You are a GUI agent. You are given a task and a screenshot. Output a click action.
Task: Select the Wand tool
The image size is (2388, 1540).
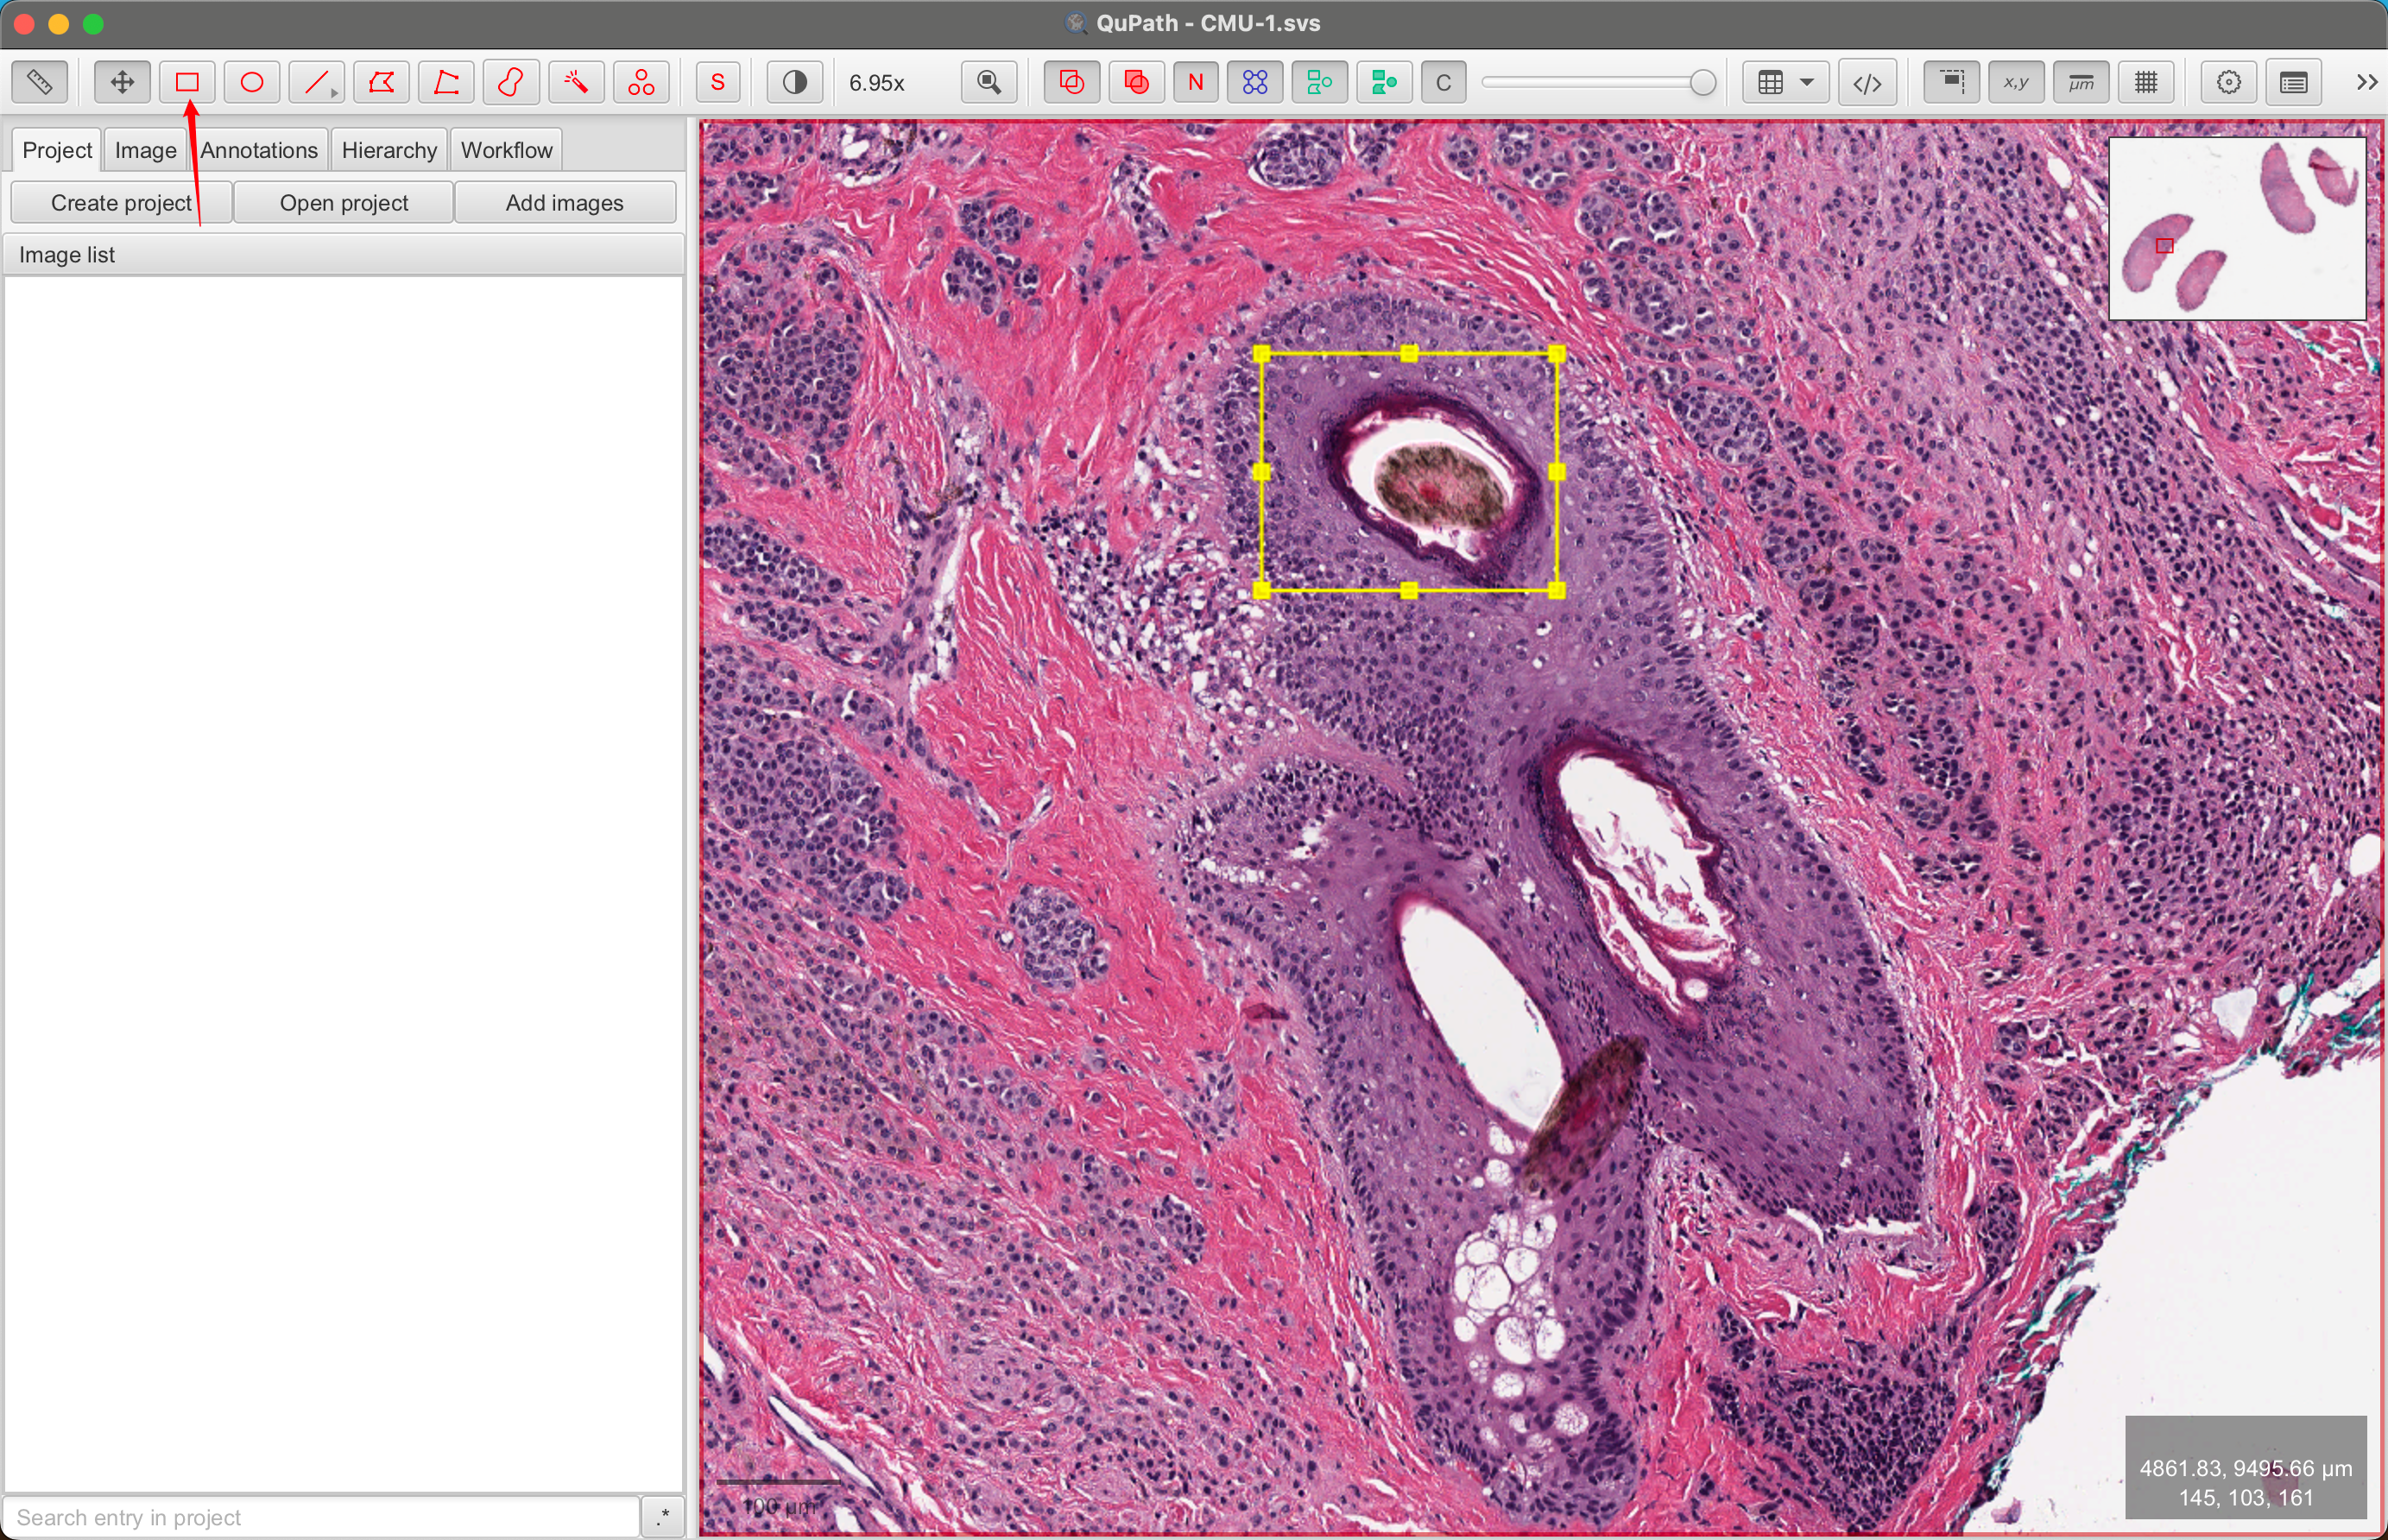pos(576,82)
